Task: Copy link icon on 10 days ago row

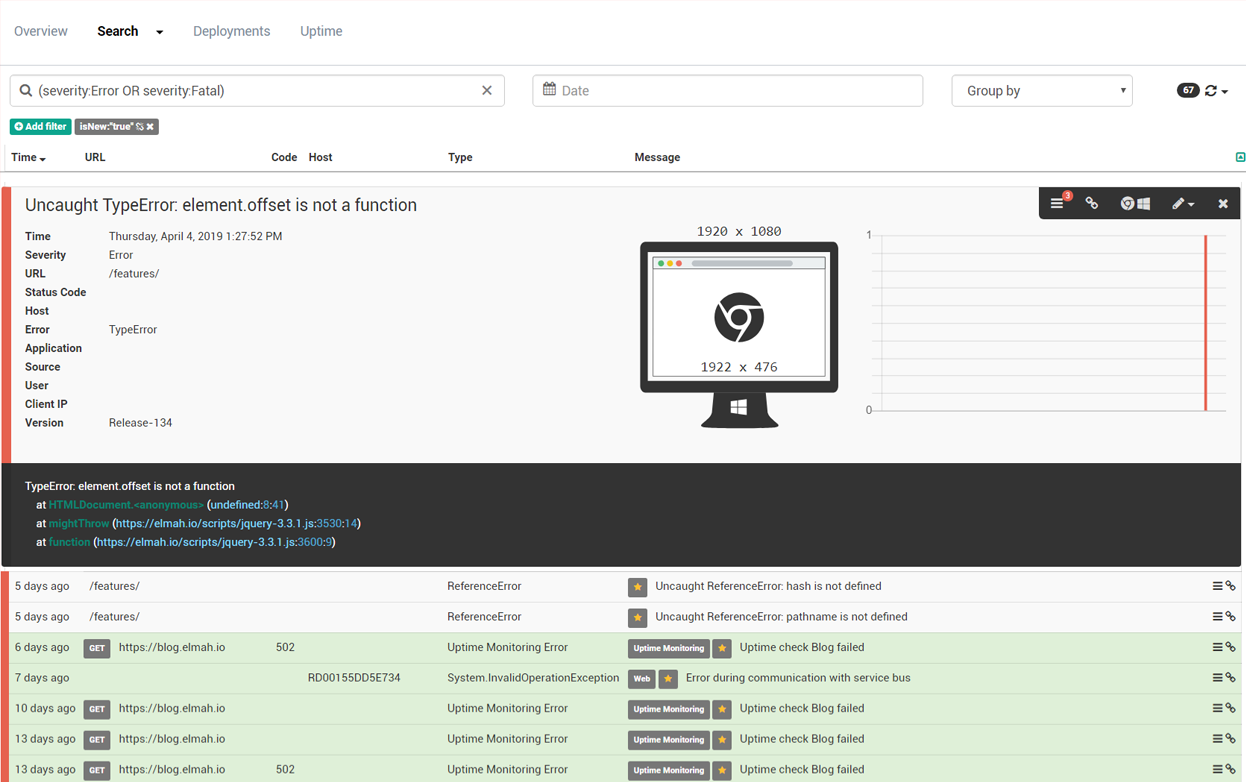Action: [1231, 708]
